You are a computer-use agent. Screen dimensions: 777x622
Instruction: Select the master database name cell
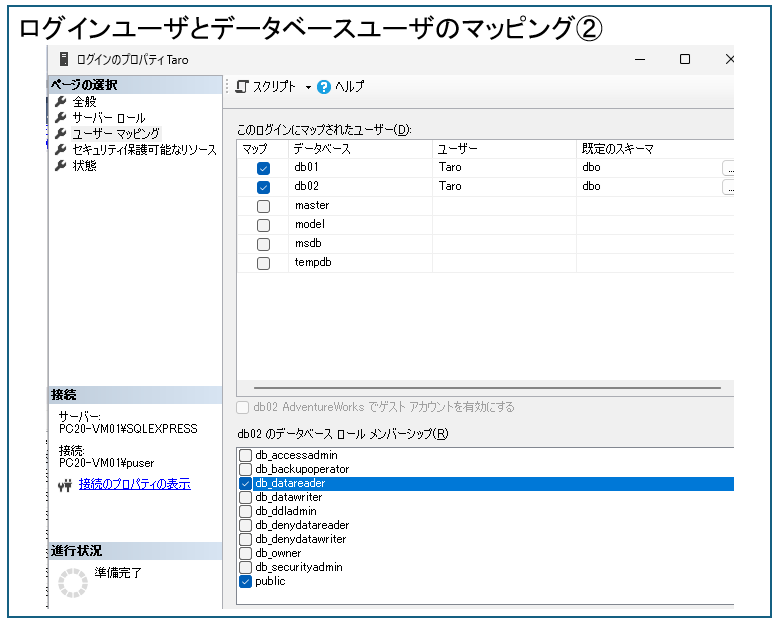coord(360,206)
